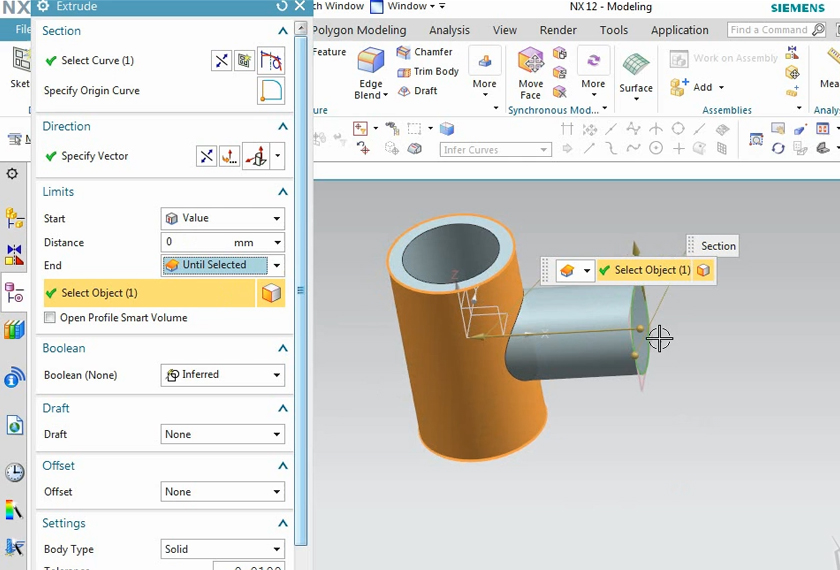Switch to the Analysis tab
The height and width of the screenshot is (570, 840).
(x=449, y=30)
